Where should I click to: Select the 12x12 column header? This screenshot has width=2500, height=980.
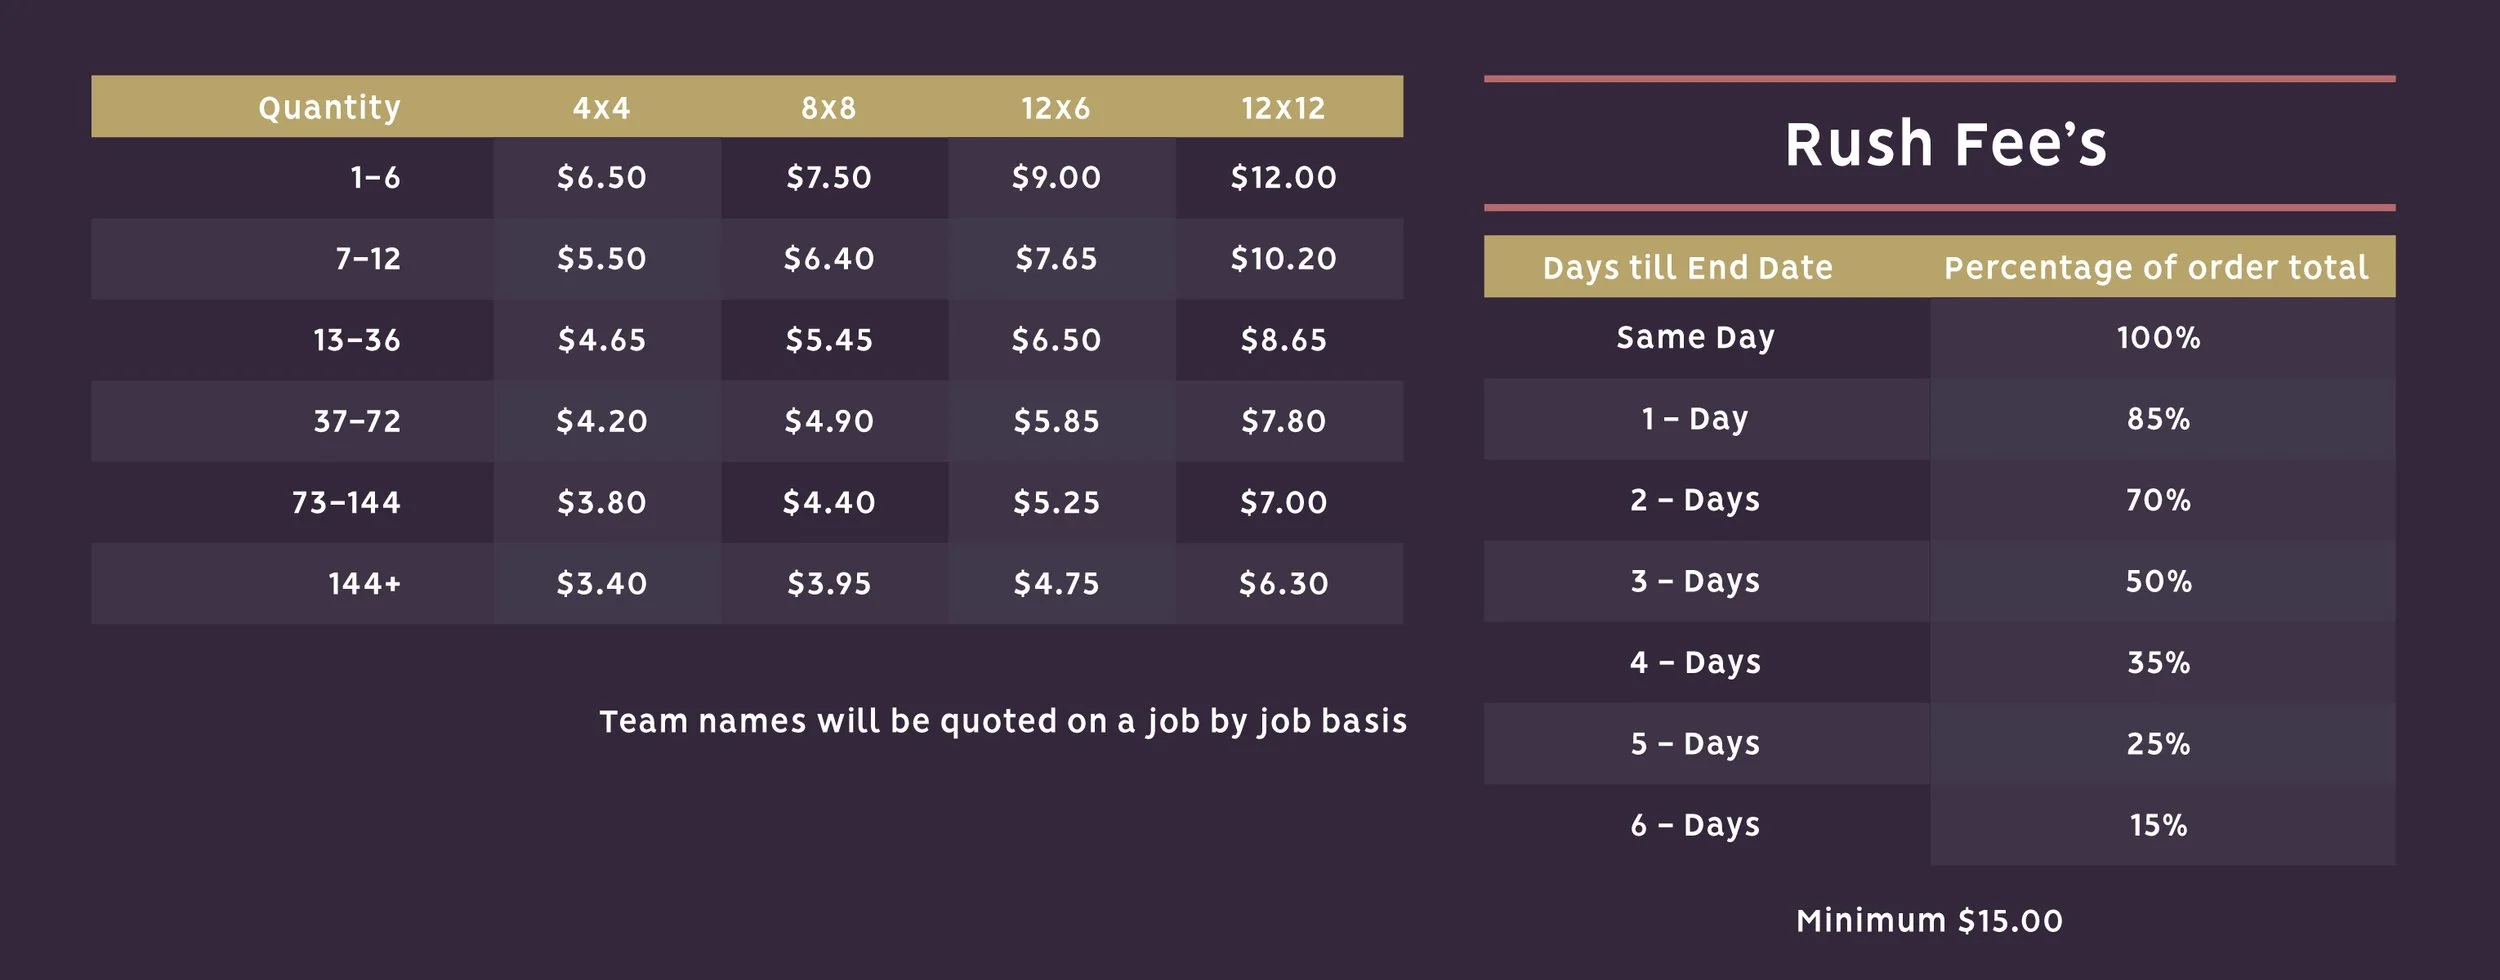(x=1283, y=108)
